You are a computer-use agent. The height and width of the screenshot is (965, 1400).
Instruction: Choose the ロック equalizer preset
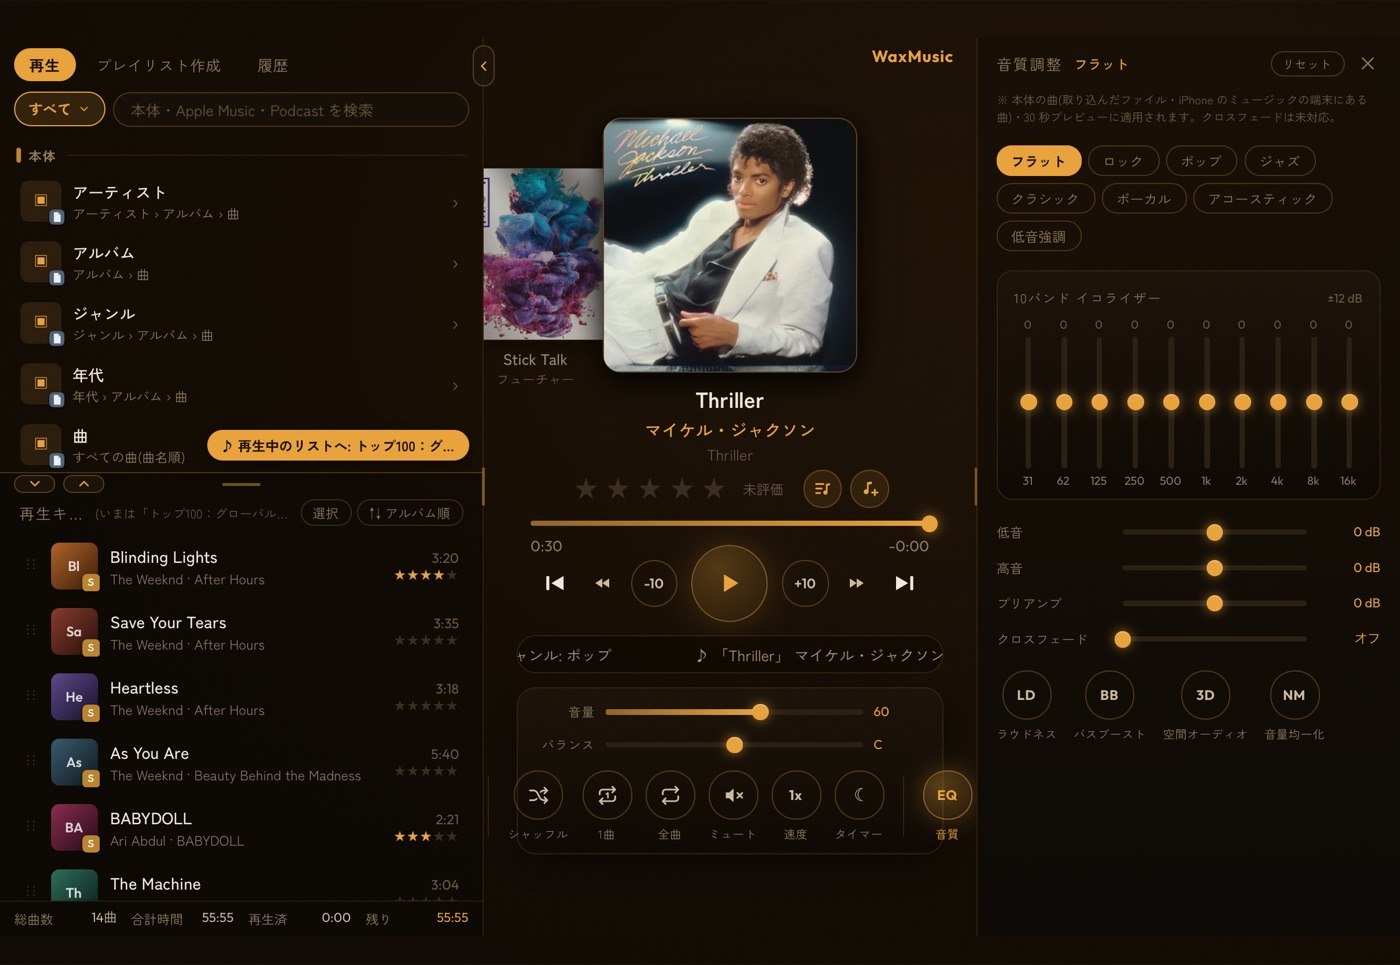click(x=1123, y=161)
